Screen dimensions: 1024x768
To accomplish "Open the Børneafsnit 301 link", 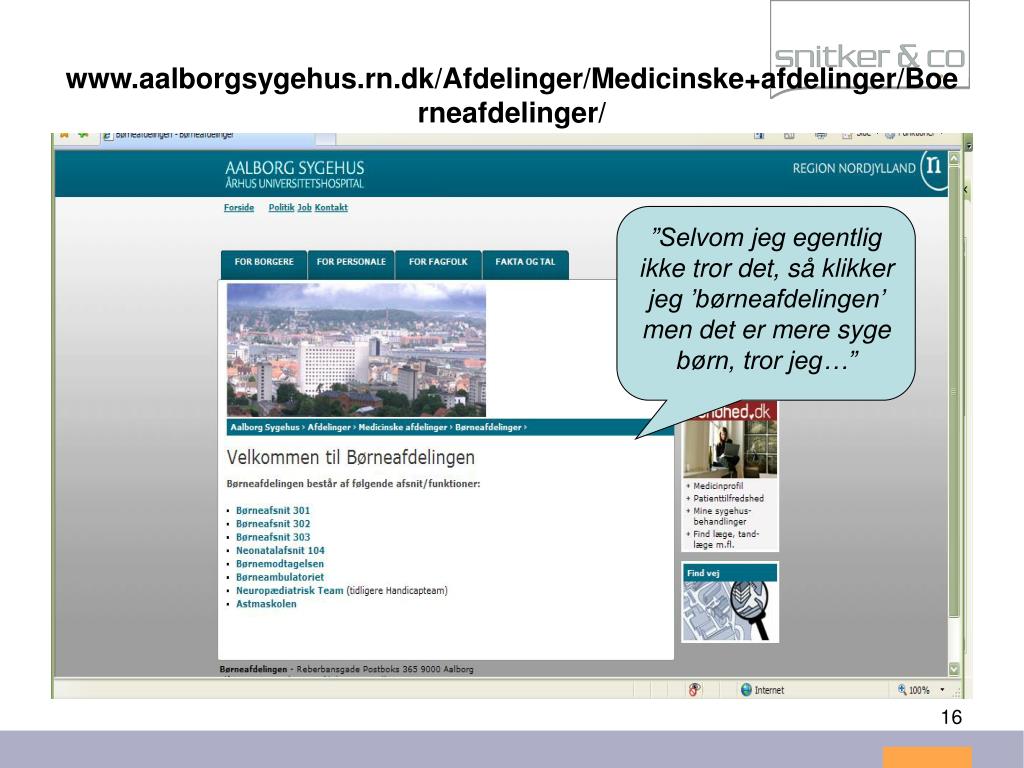I will pos(273,511).
